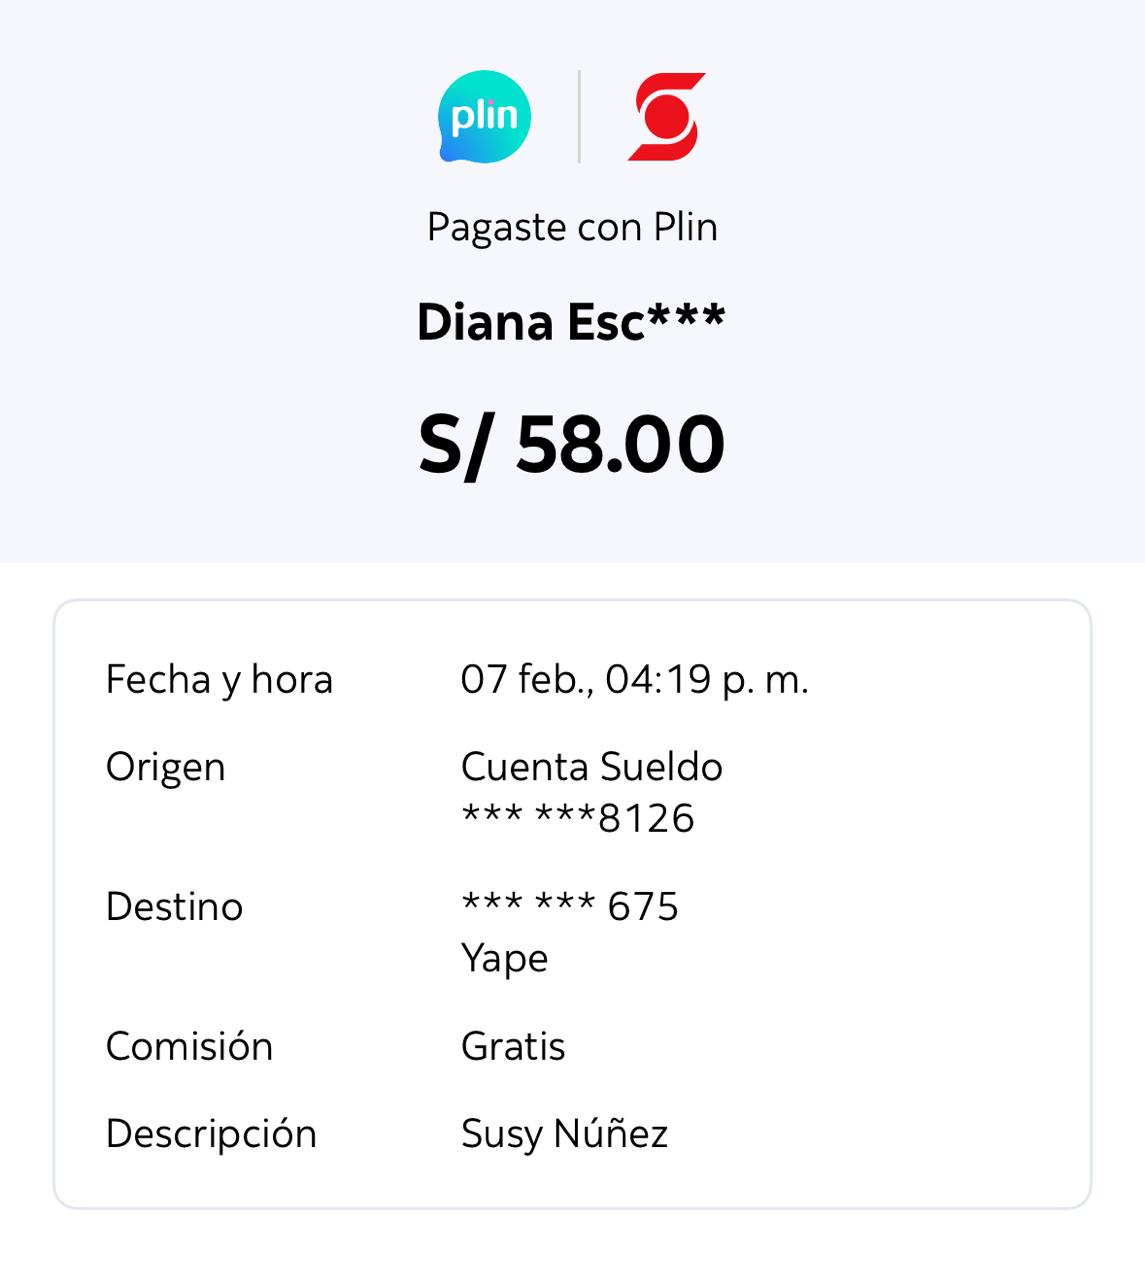Select the 'Pagaste con Plin' heading
The width and height of the screenshot is (1145, 1280).
(x=572, y=227)
